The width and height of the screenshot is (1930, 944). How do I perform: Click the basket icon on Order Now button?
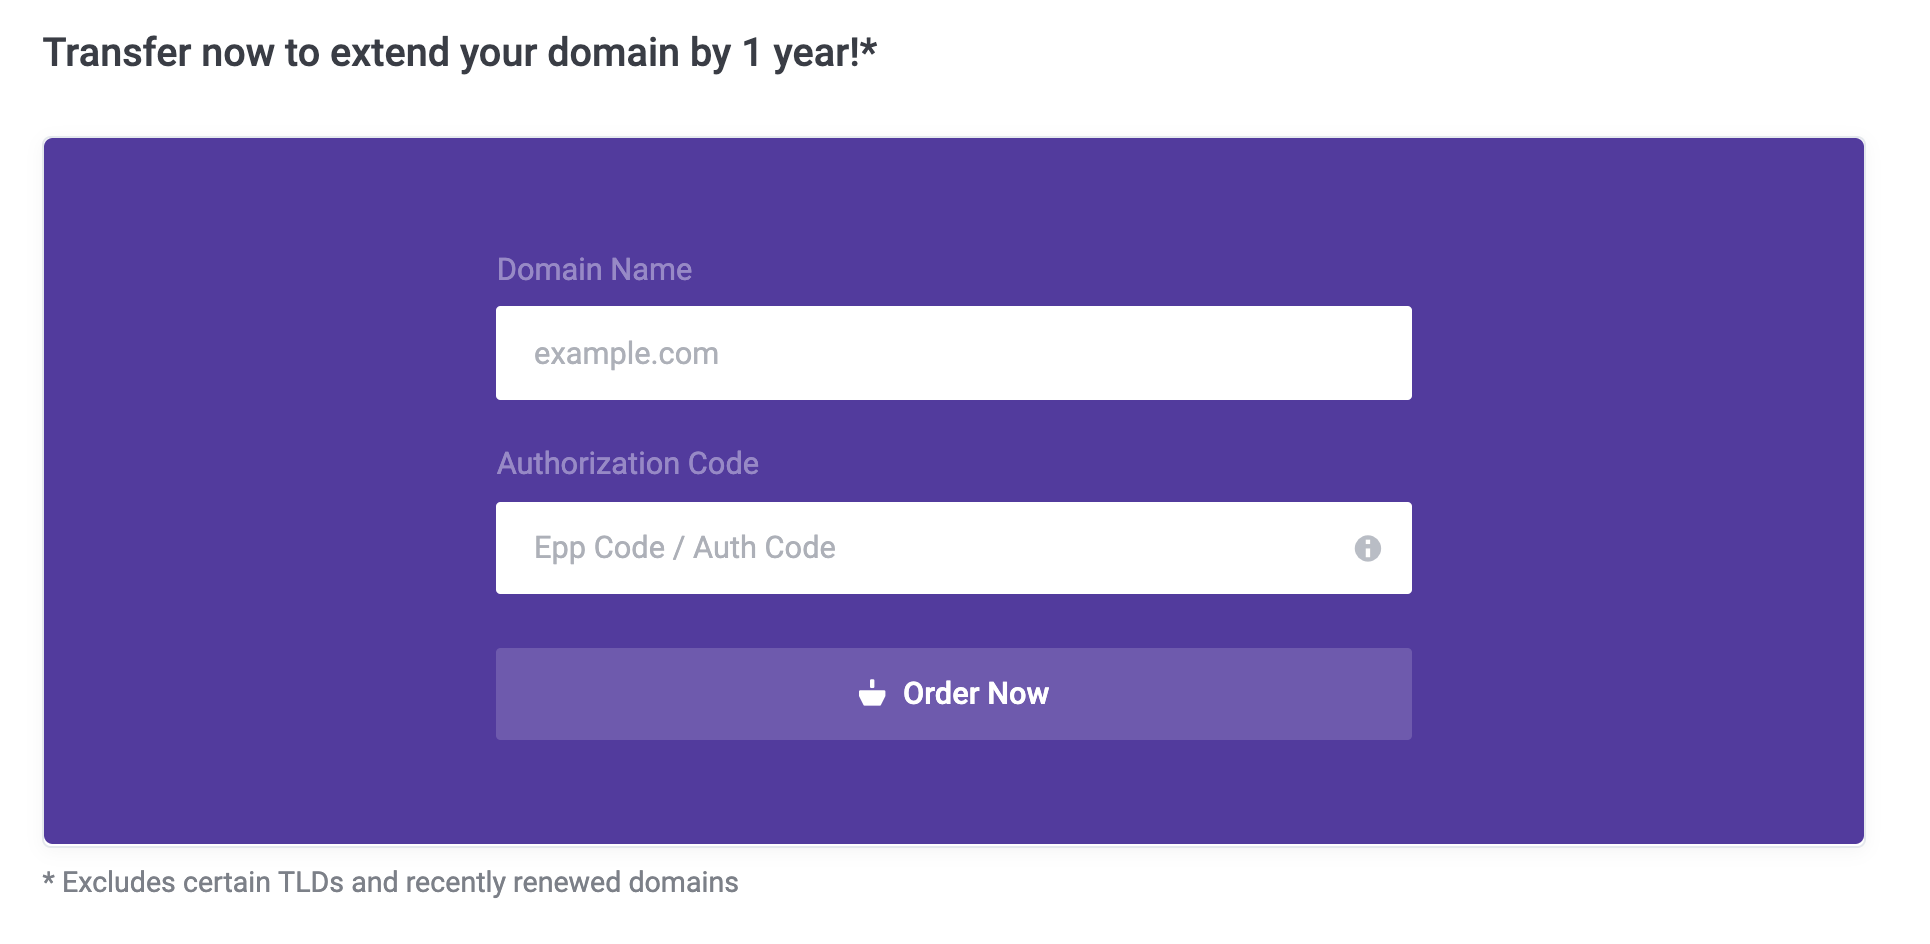[x=872, y=693]
